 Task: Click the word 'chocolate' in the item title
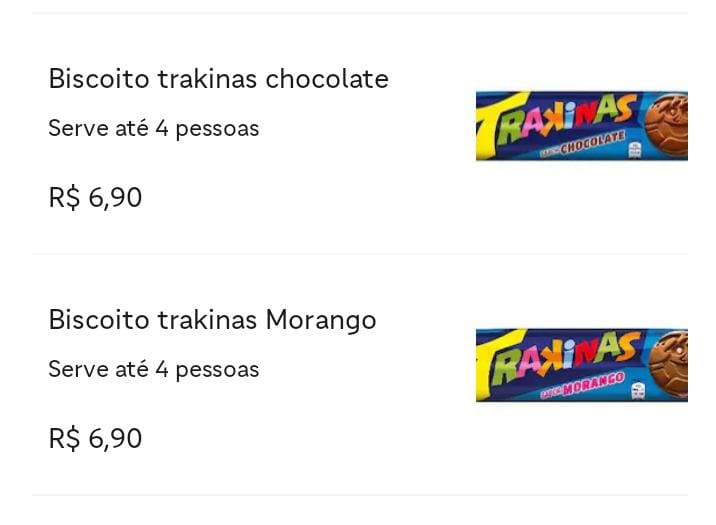[327, 79]
